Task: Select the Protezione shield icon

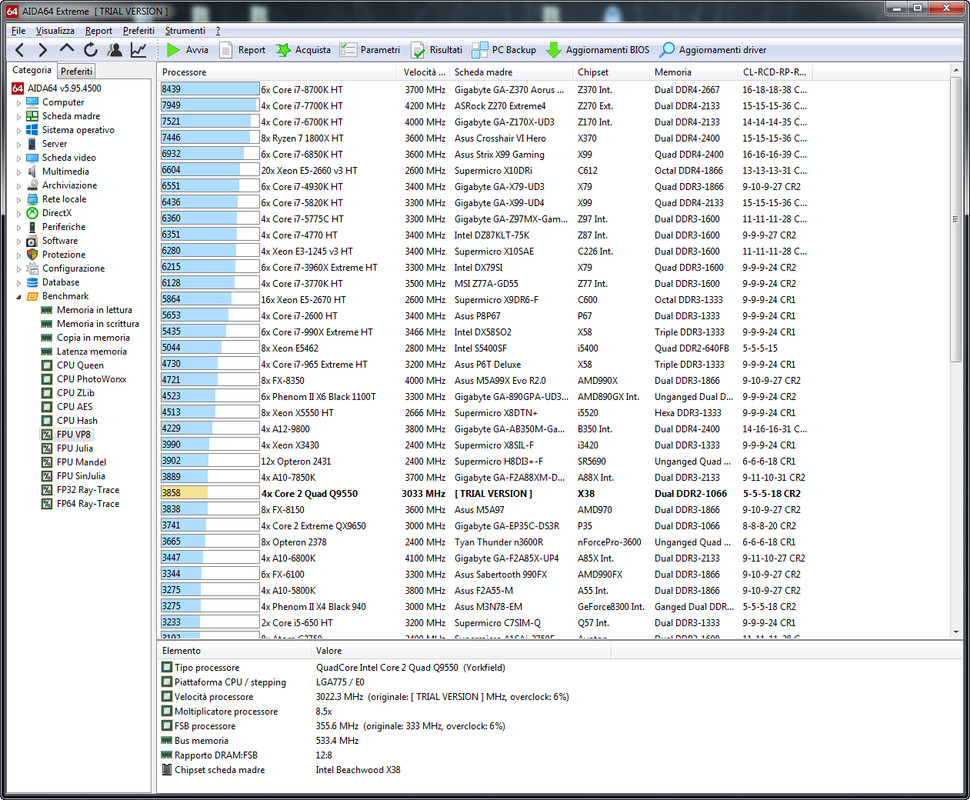Action: click(32, 254)
